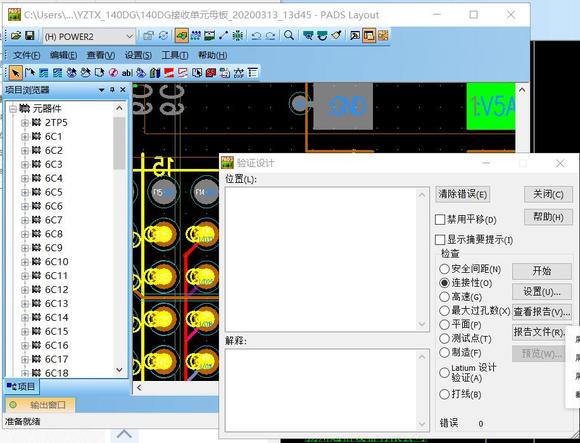Toggle the Dimensioning Toolbar icon
The image size is (580, 443).
[209, 36]
